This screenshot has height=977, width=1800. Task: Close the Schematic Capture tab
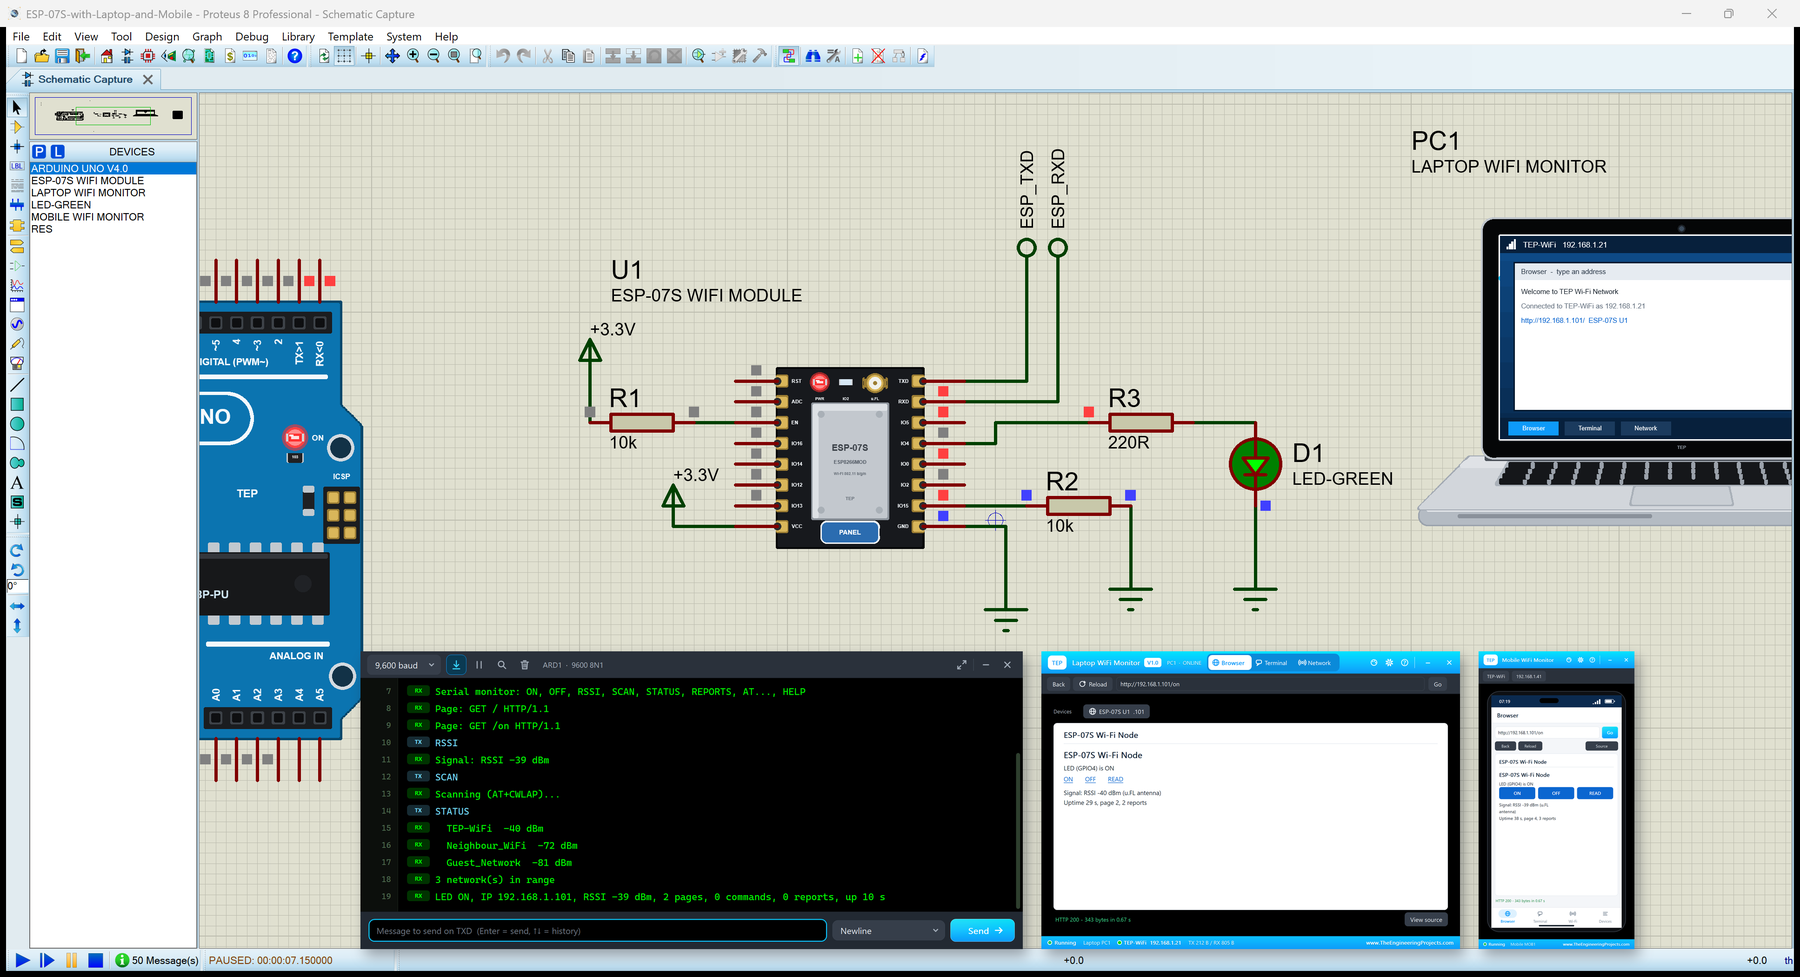148,79
